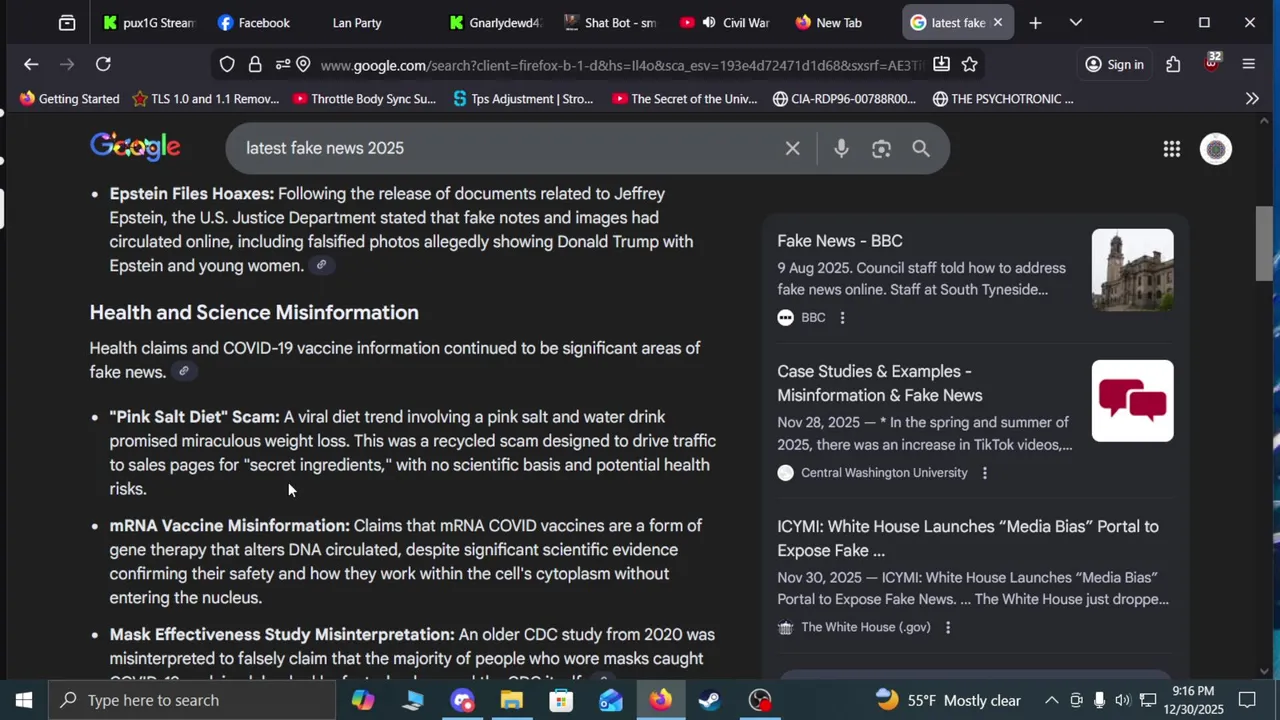Open Google apps grid
This screenshot has height=720, width=1280.
click(1172, 149)
